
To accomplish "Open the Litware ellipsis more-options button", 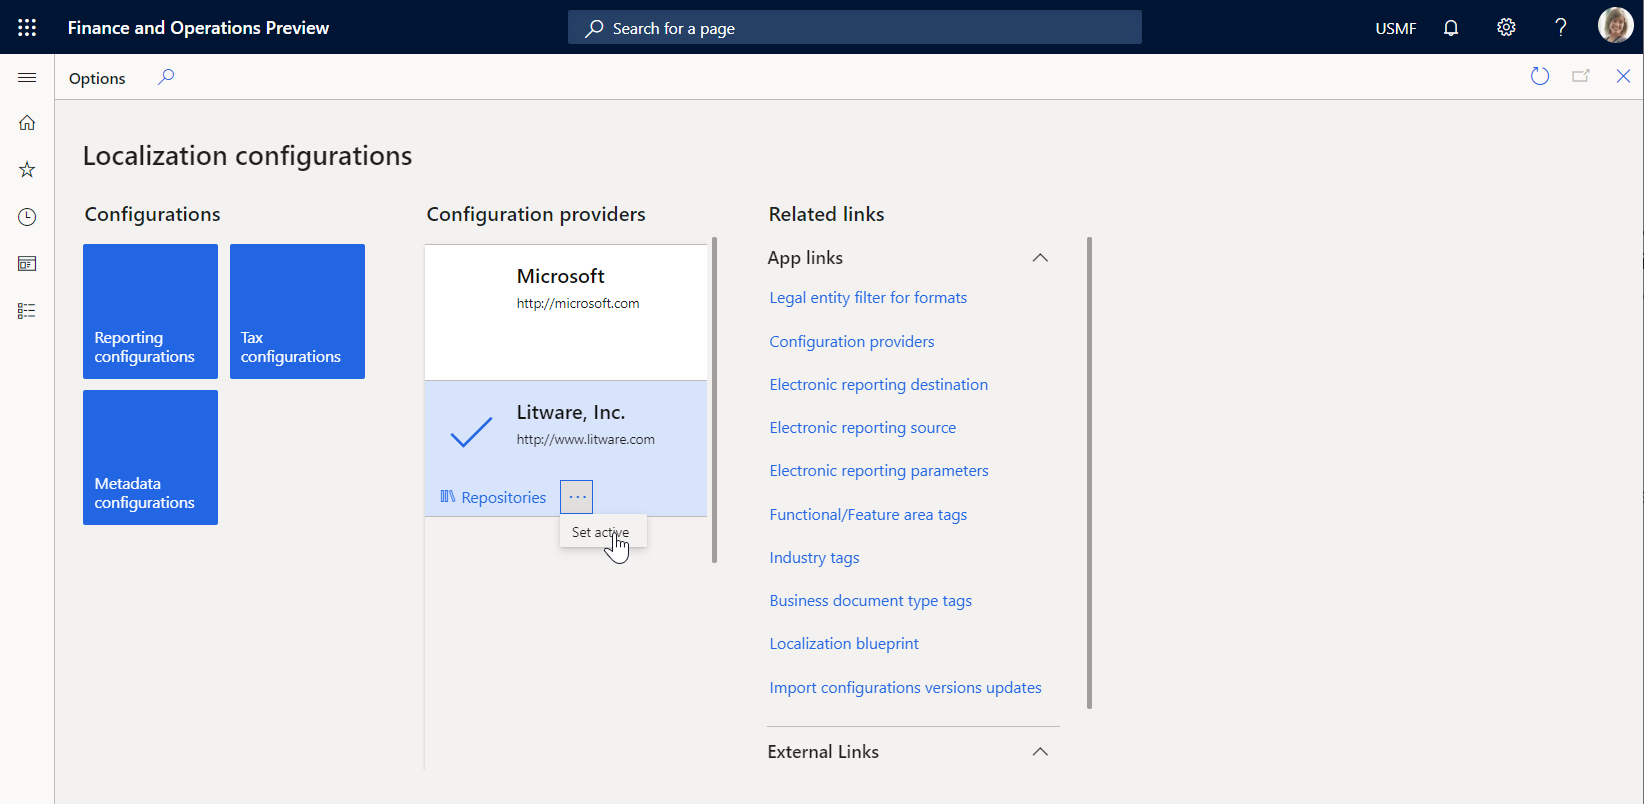I will [x=577, y=497].
